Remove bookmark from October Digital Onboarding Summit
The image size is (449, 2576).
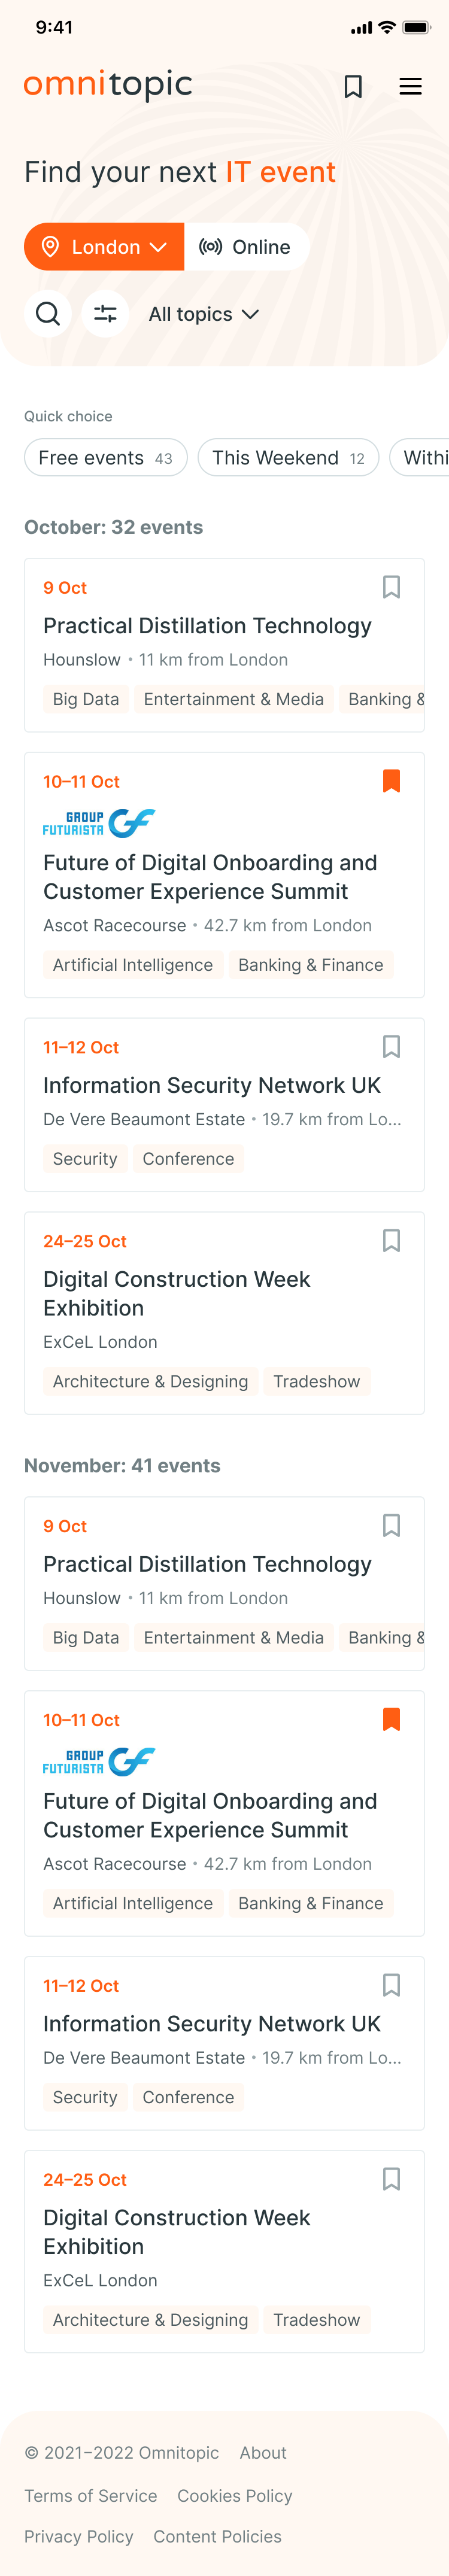(x=391, y=781)
